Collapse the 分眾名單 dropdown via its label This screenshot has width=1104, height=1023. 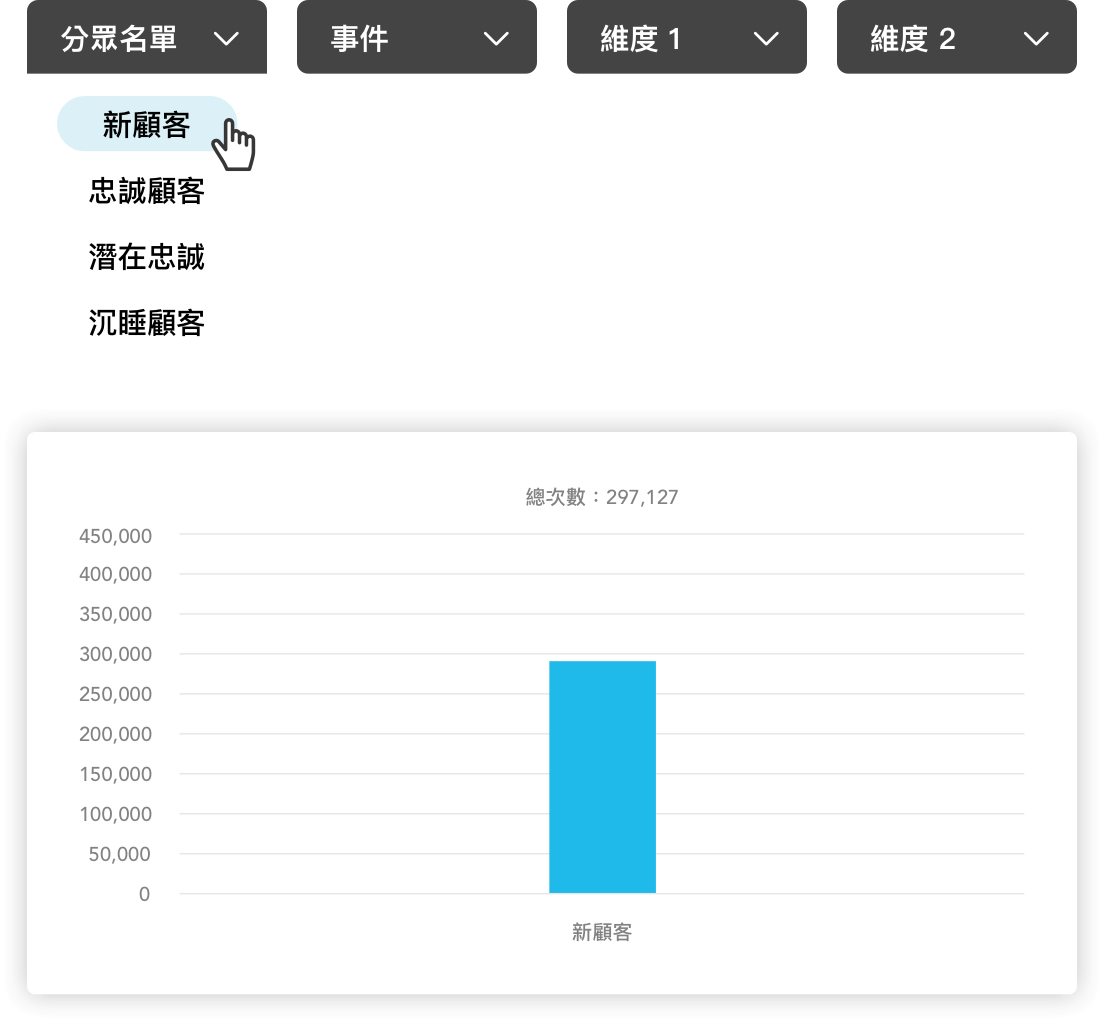click(x=119, y=39)
